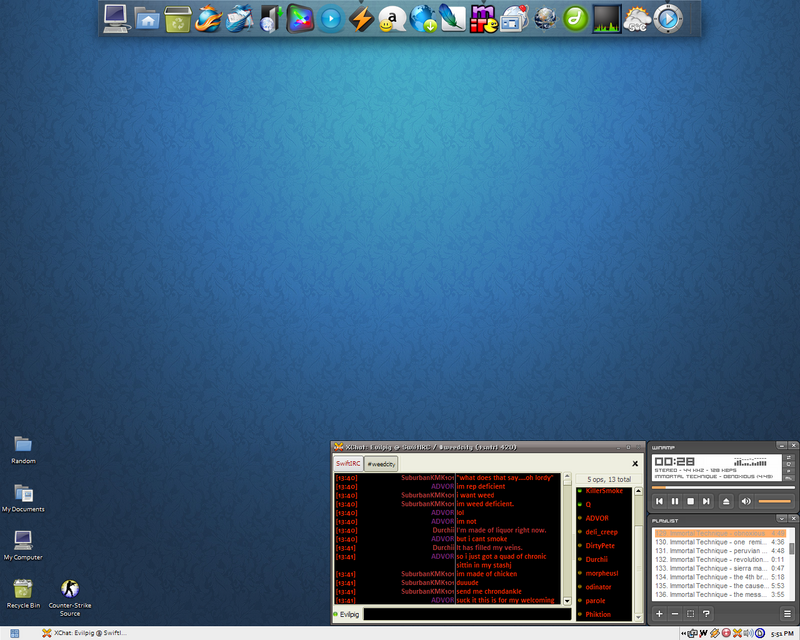Mute Winamp with the speaker icon
This screenshot has height=640, width=800.
[747, 500]
